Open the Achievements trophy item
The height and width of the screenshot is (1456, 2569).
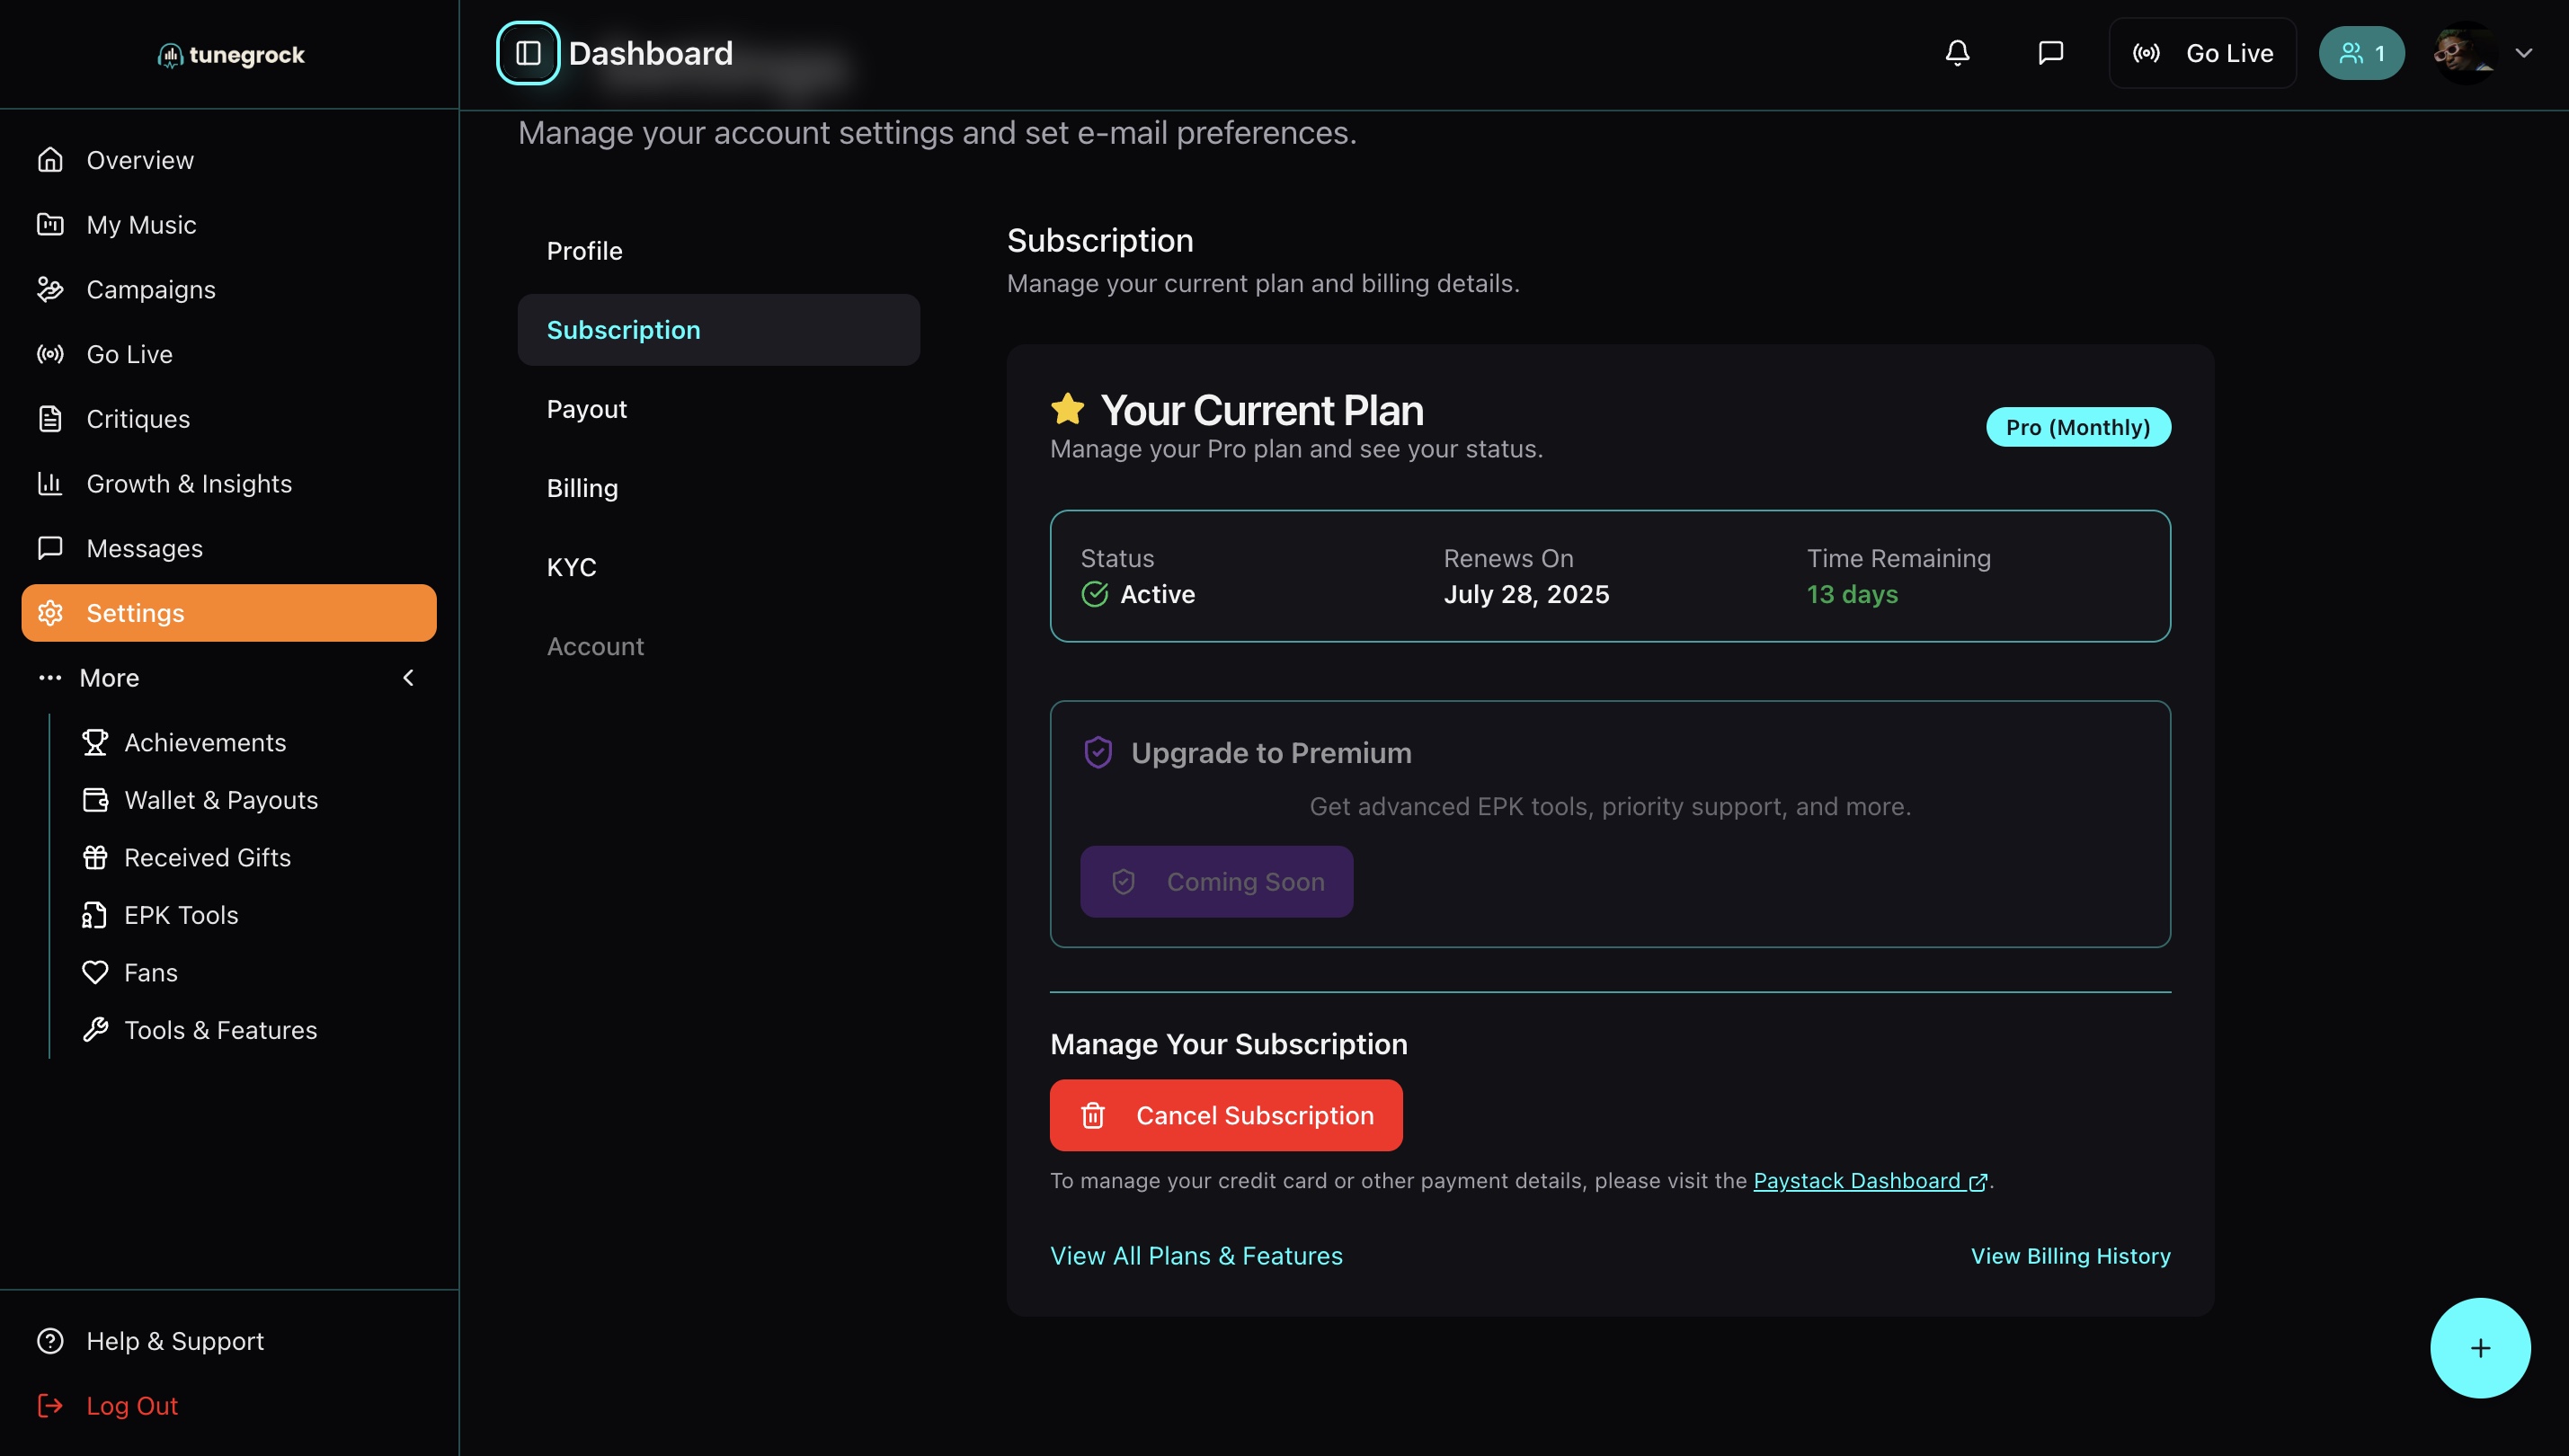coord(205,742)
